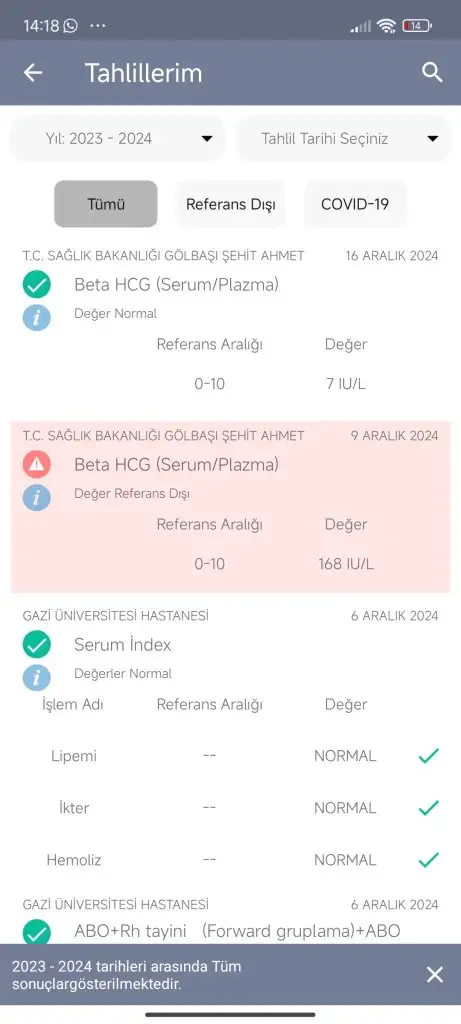The height and width of the screenshot is (1024, 461).
Task: Switch to the Referans Dışı filter
Action: tap(231, 204)
